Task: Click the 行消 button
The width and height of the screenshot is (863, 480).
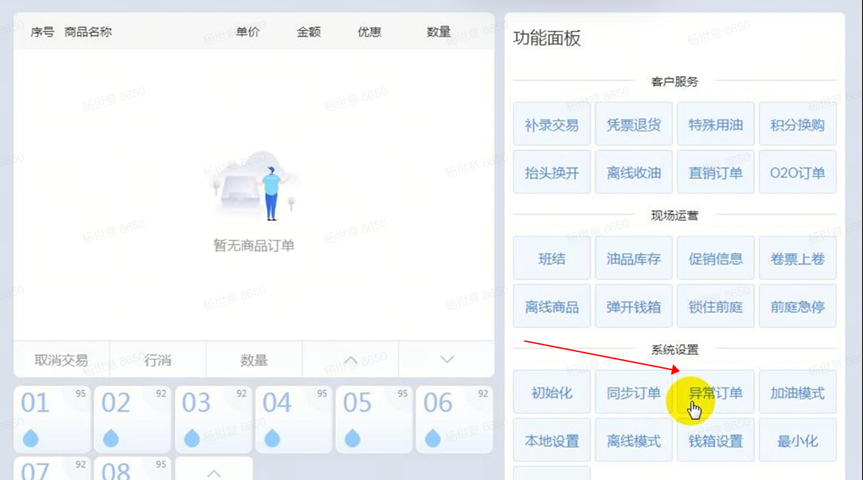Action: (158, 360)
